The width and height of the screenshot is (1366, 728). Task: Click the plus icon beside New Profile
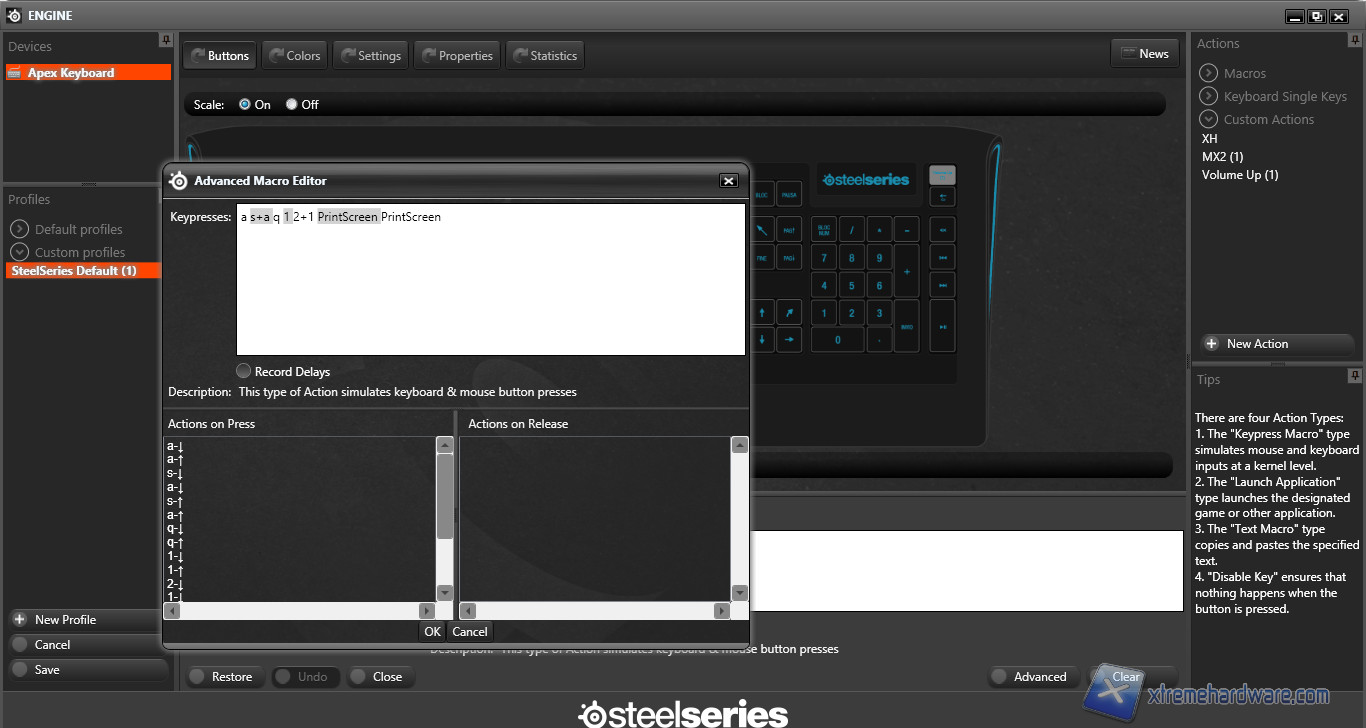pos(19,619)
